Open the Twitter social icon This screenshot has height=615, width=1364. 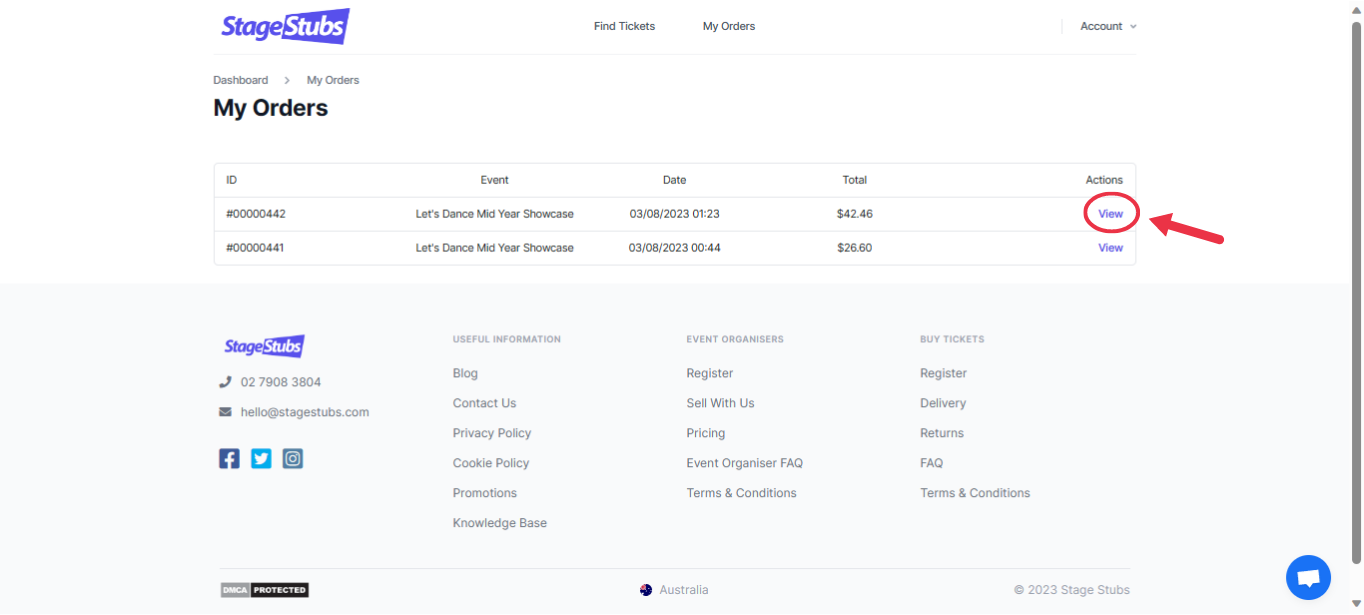(x=261, y=459)
